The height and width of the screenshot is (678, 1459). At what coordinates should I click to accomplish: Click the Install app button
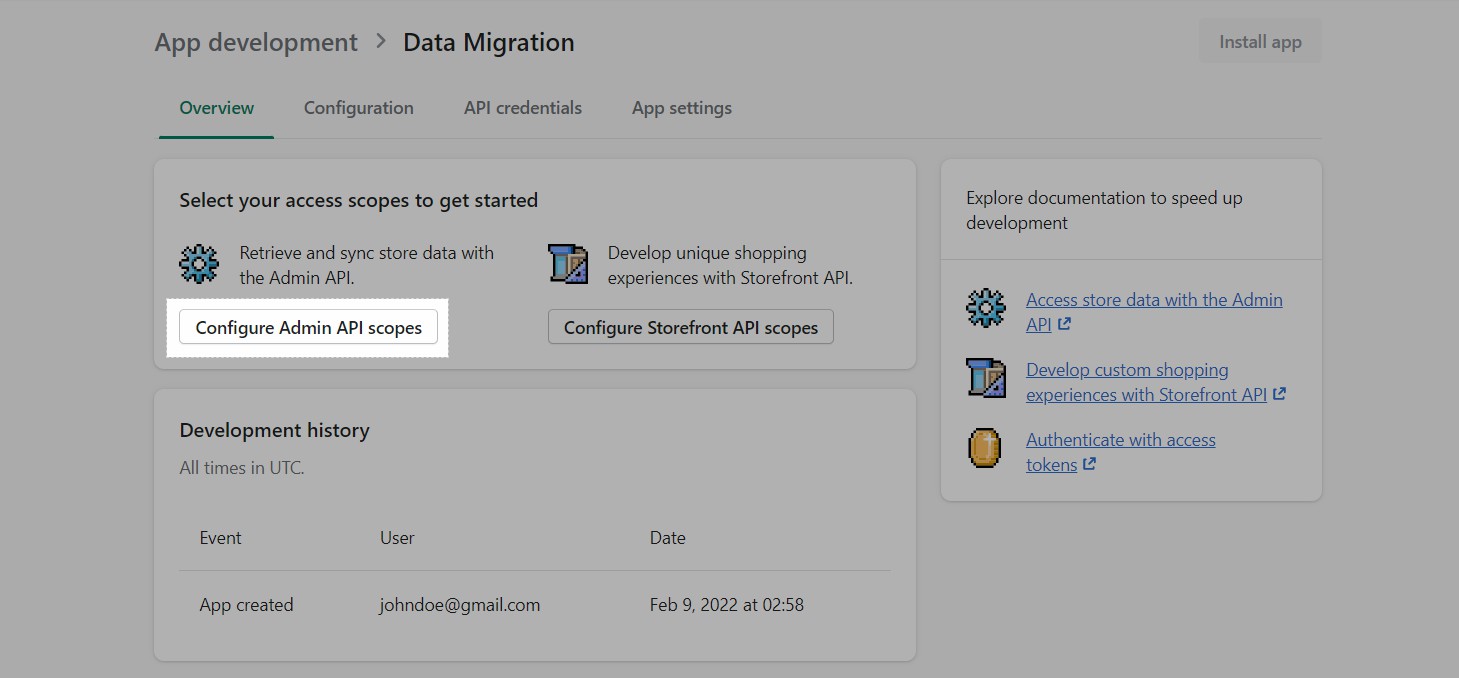click(1259, 41)
